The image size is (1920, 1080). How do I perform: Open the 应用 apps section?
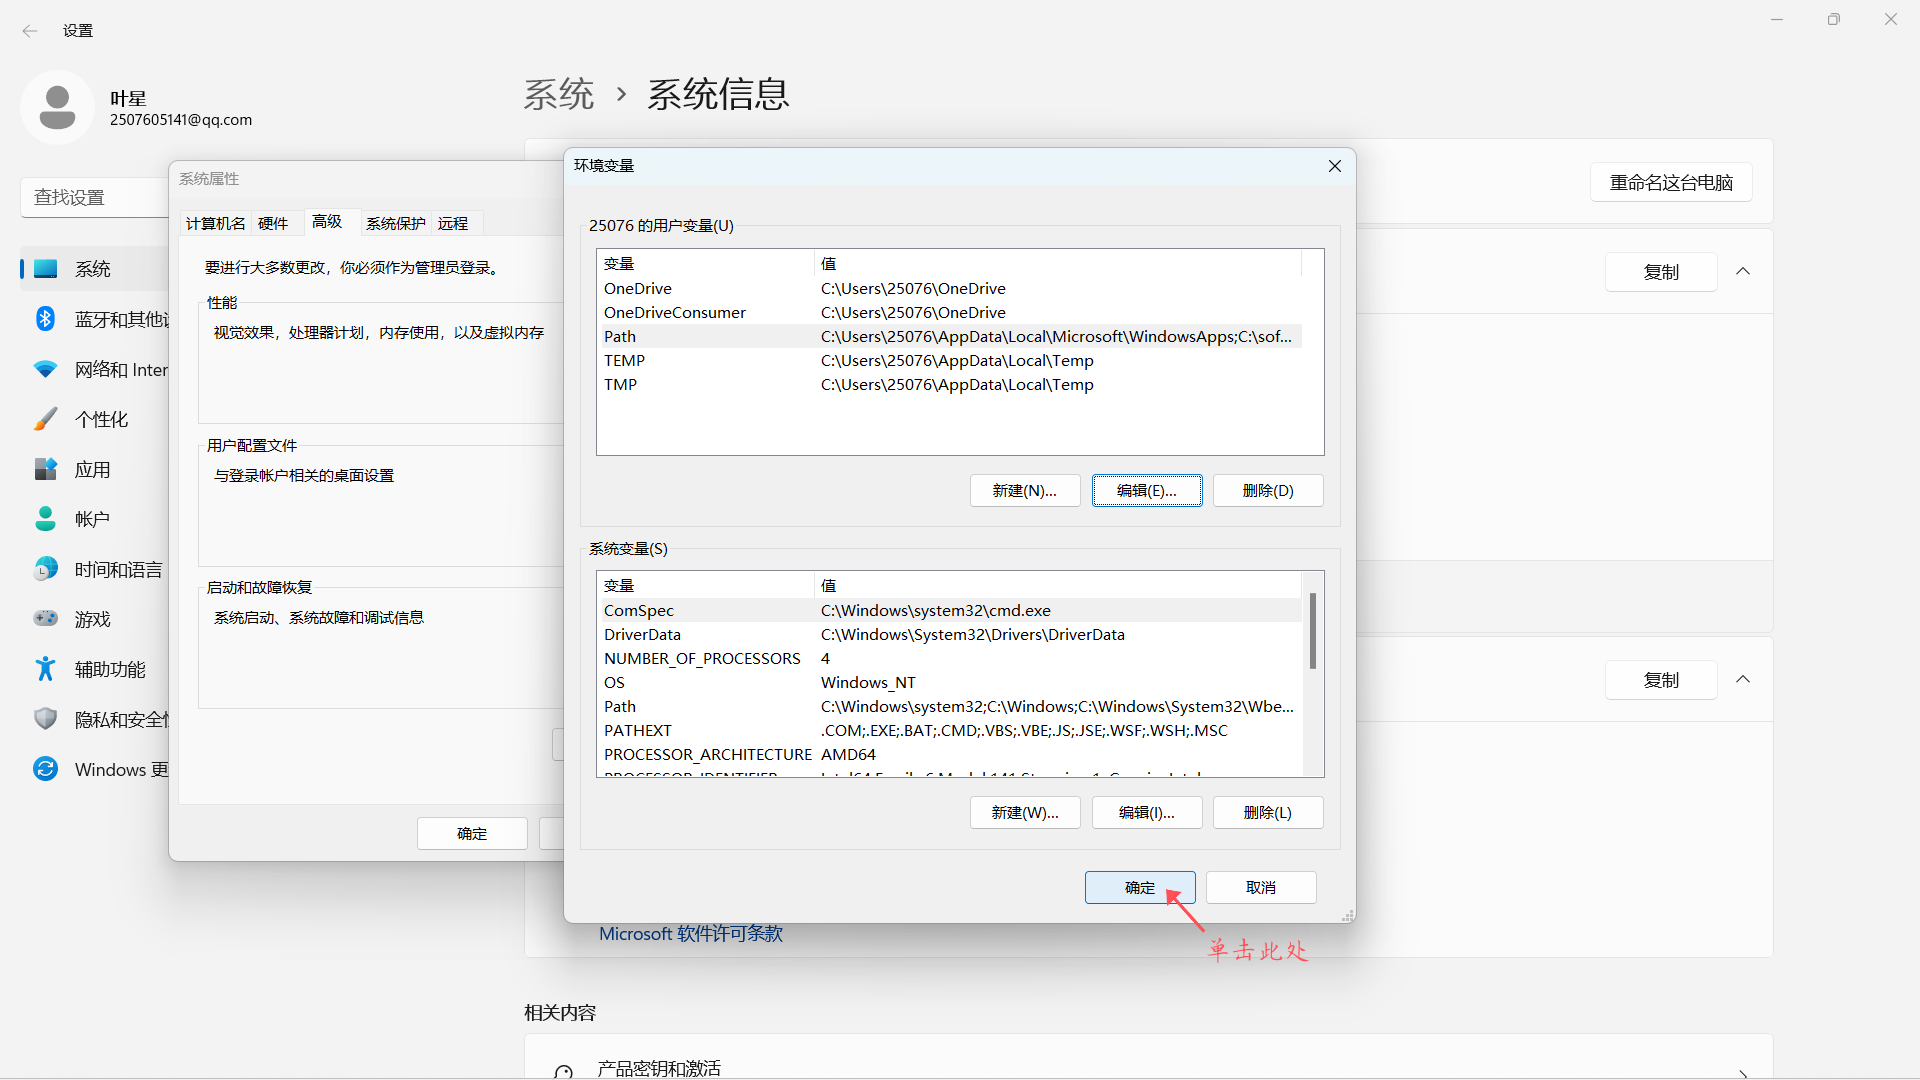45,468
